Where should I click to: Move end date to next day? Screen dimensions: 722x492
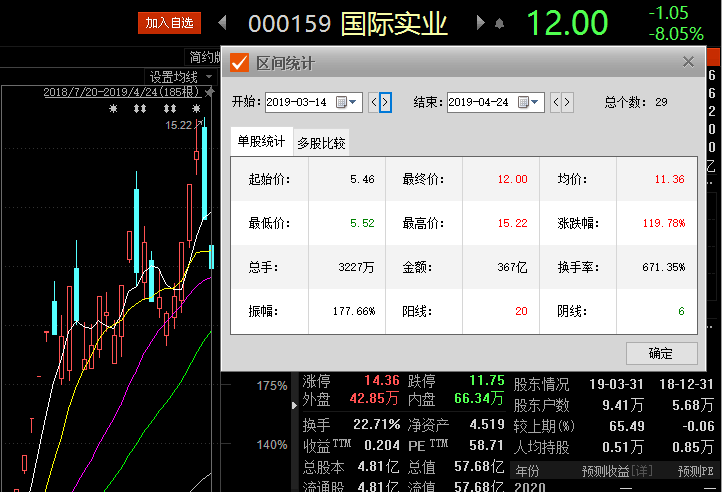(568, 102)
